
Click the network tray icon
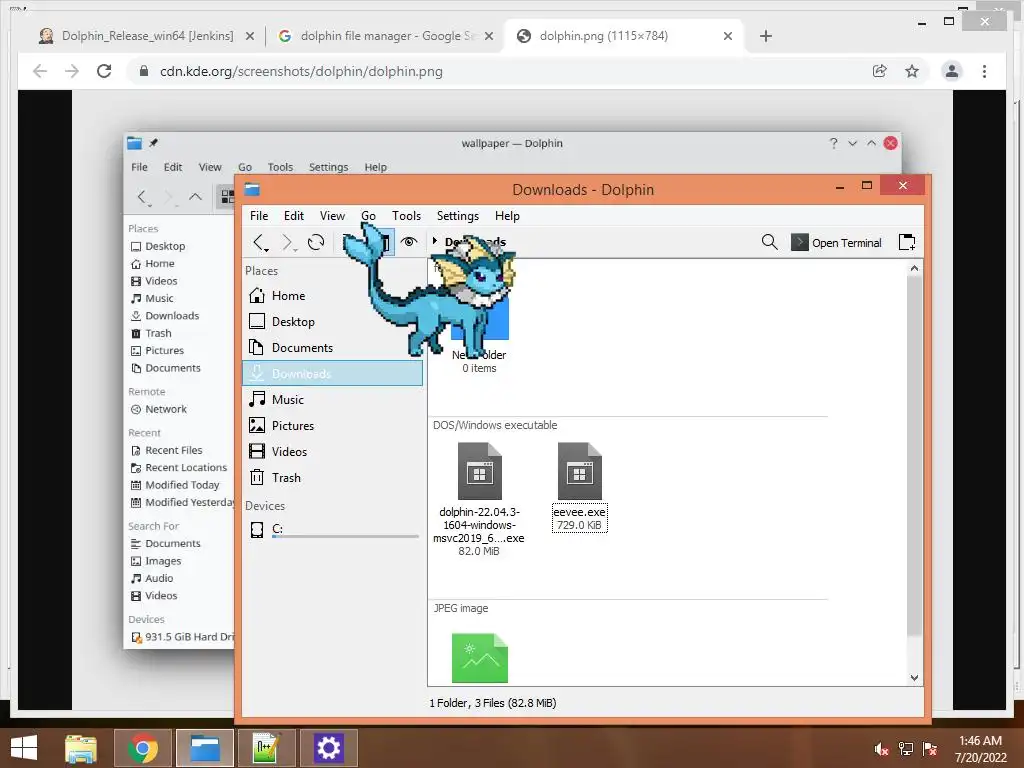click(x=905, y=749)
